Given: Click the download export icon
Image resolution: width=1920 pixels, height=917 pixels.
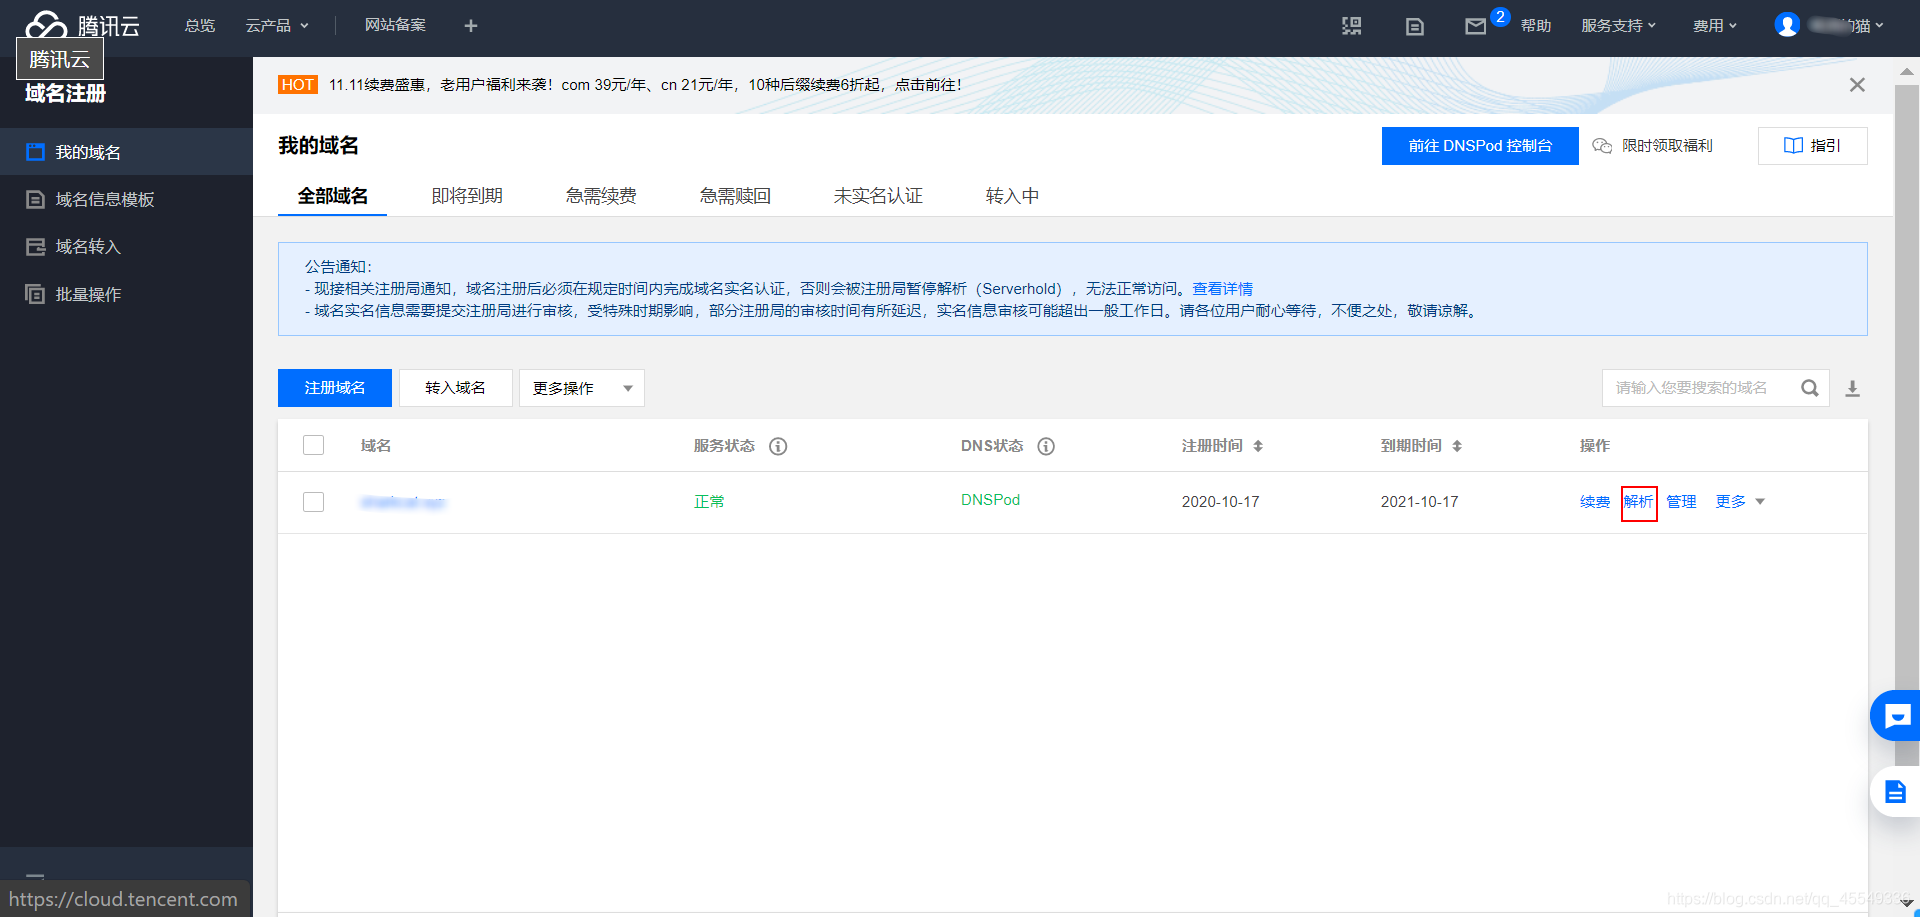Looking at the screenshot, I should click(1852, 388).
